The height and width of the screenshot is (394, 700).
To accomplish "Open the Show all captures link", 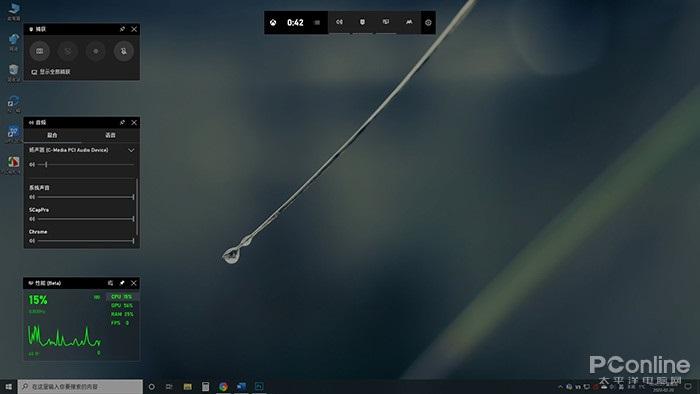I will (x=51, y=72).
